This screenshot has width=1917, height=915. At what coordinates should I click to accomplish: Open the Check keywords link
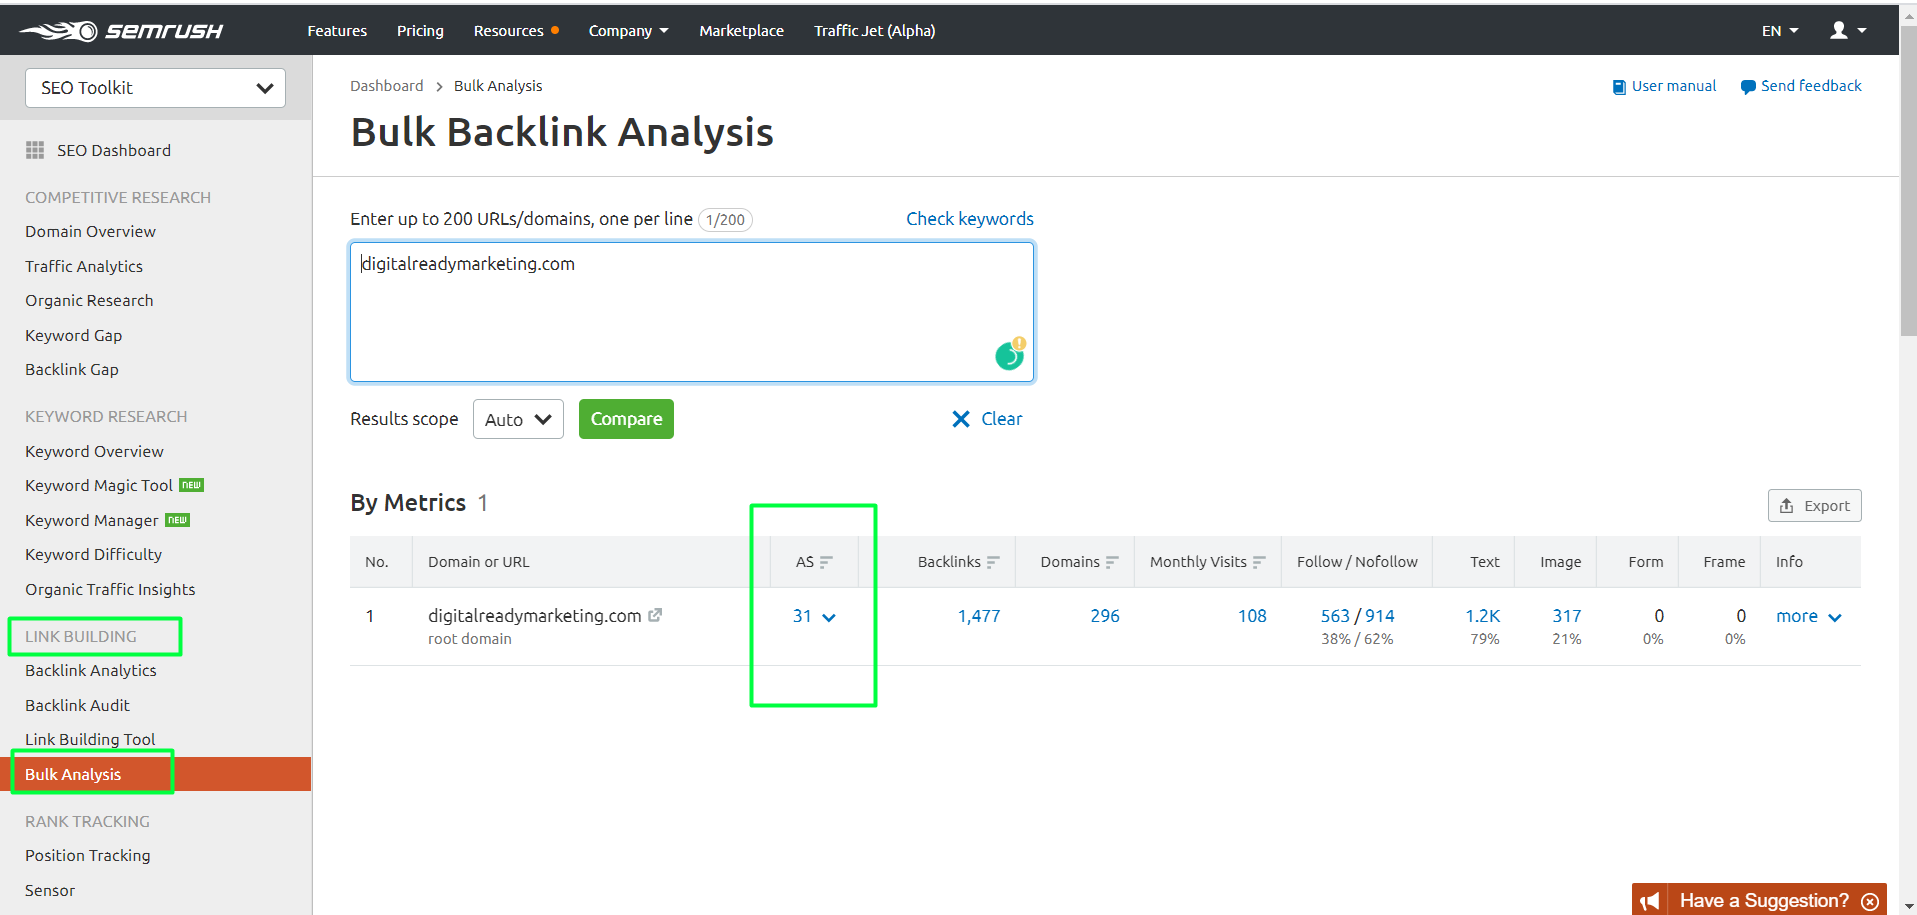(x=969, y=219)
